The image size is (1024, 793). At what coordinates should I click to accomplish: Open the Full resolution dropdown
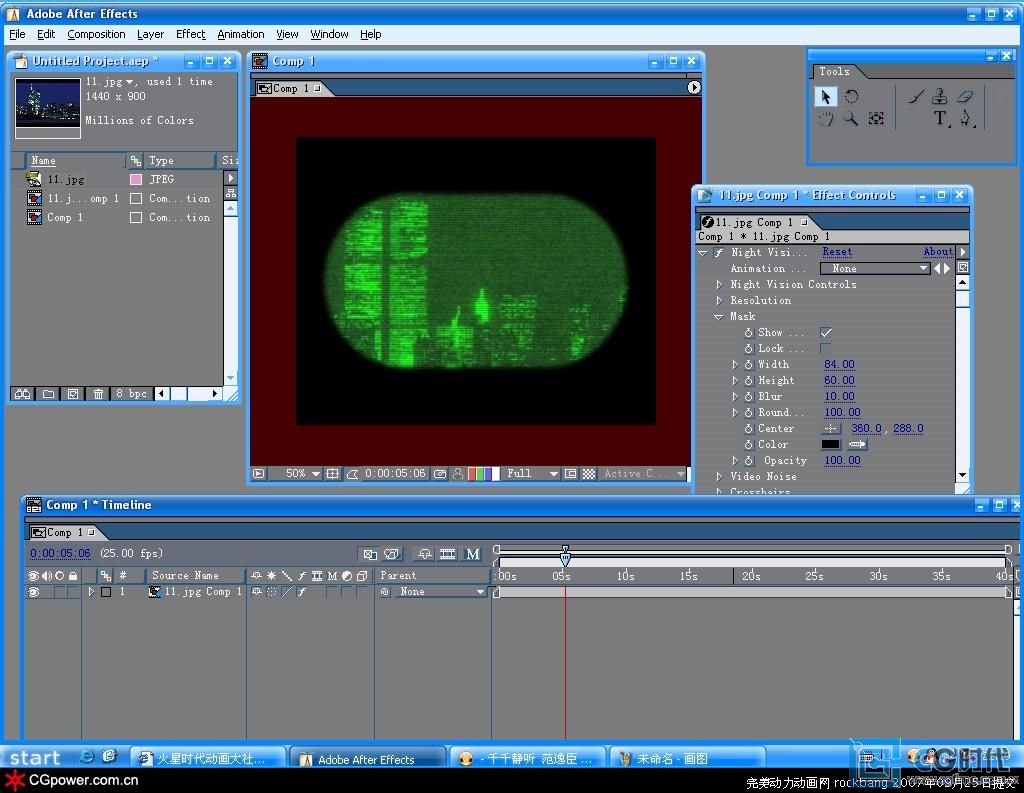(532, 474)
